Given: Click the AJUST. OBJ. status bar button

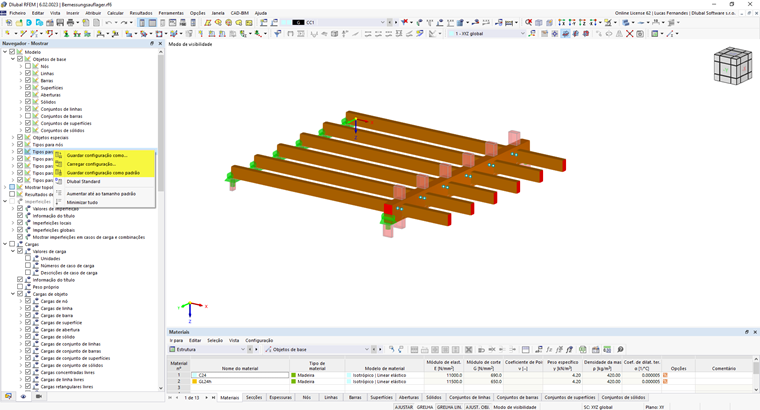Looking at the screenshot, I should [477, 407].
